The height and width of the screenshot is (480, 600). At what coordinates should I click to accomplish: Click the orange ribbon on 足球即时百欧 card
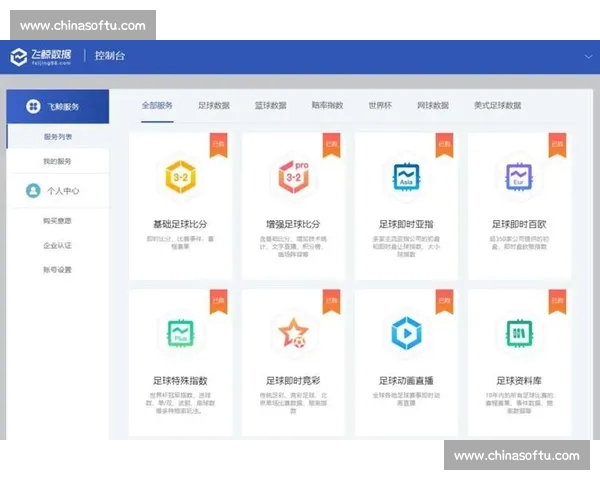pyautogui.click(x=558, y=145)
